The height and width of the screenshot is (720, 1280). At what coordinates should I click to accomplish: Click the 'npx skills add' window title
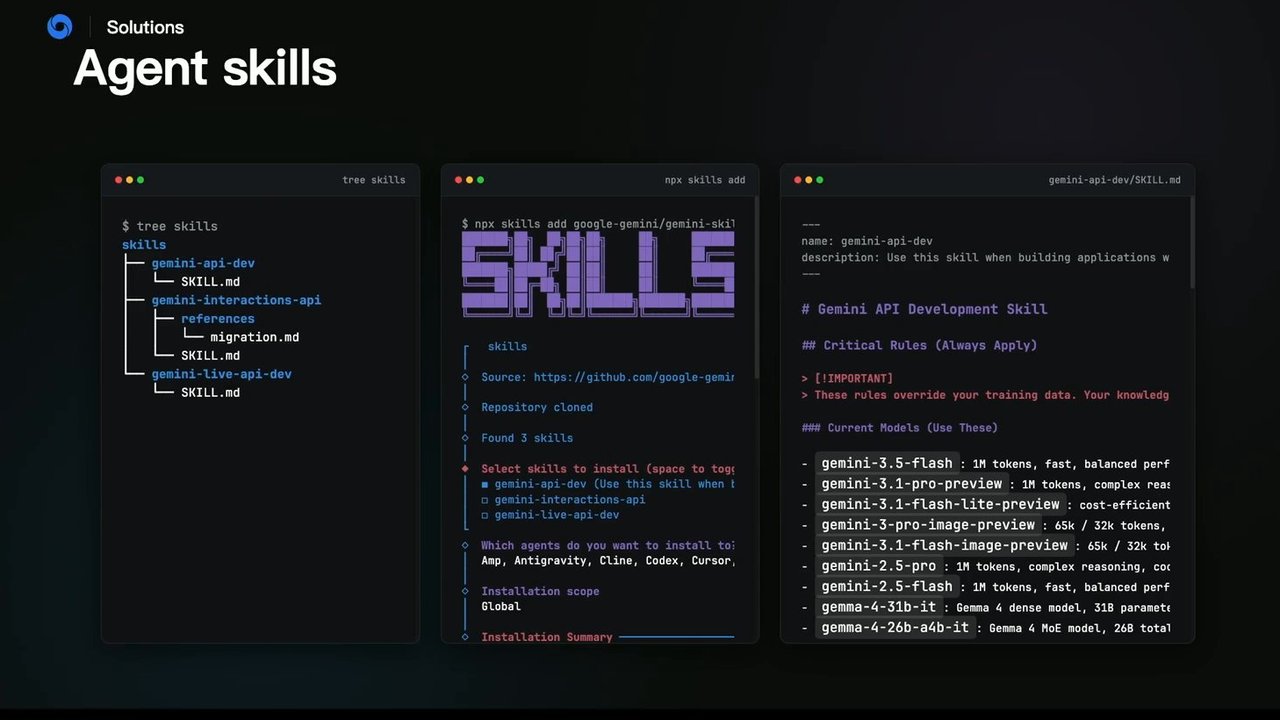705,180
